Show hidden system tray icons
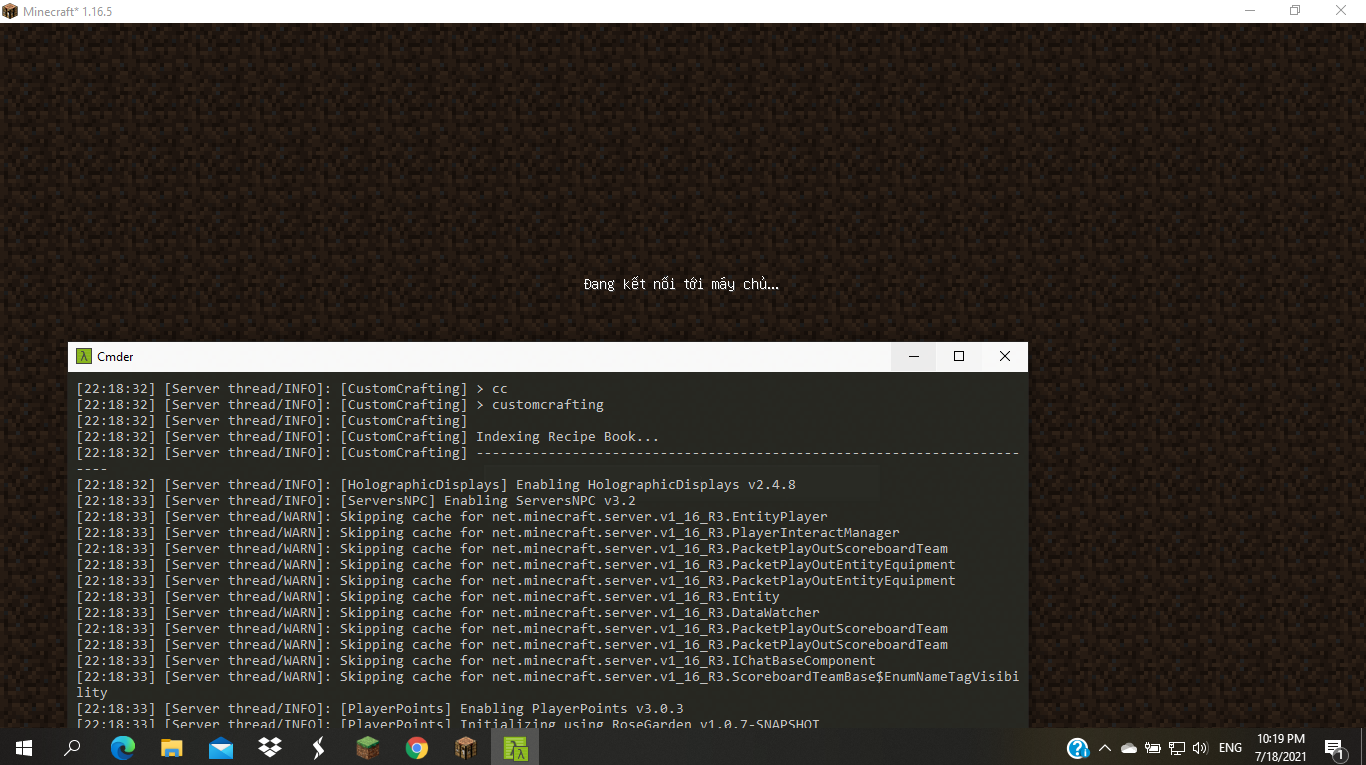 [1105, 748]
